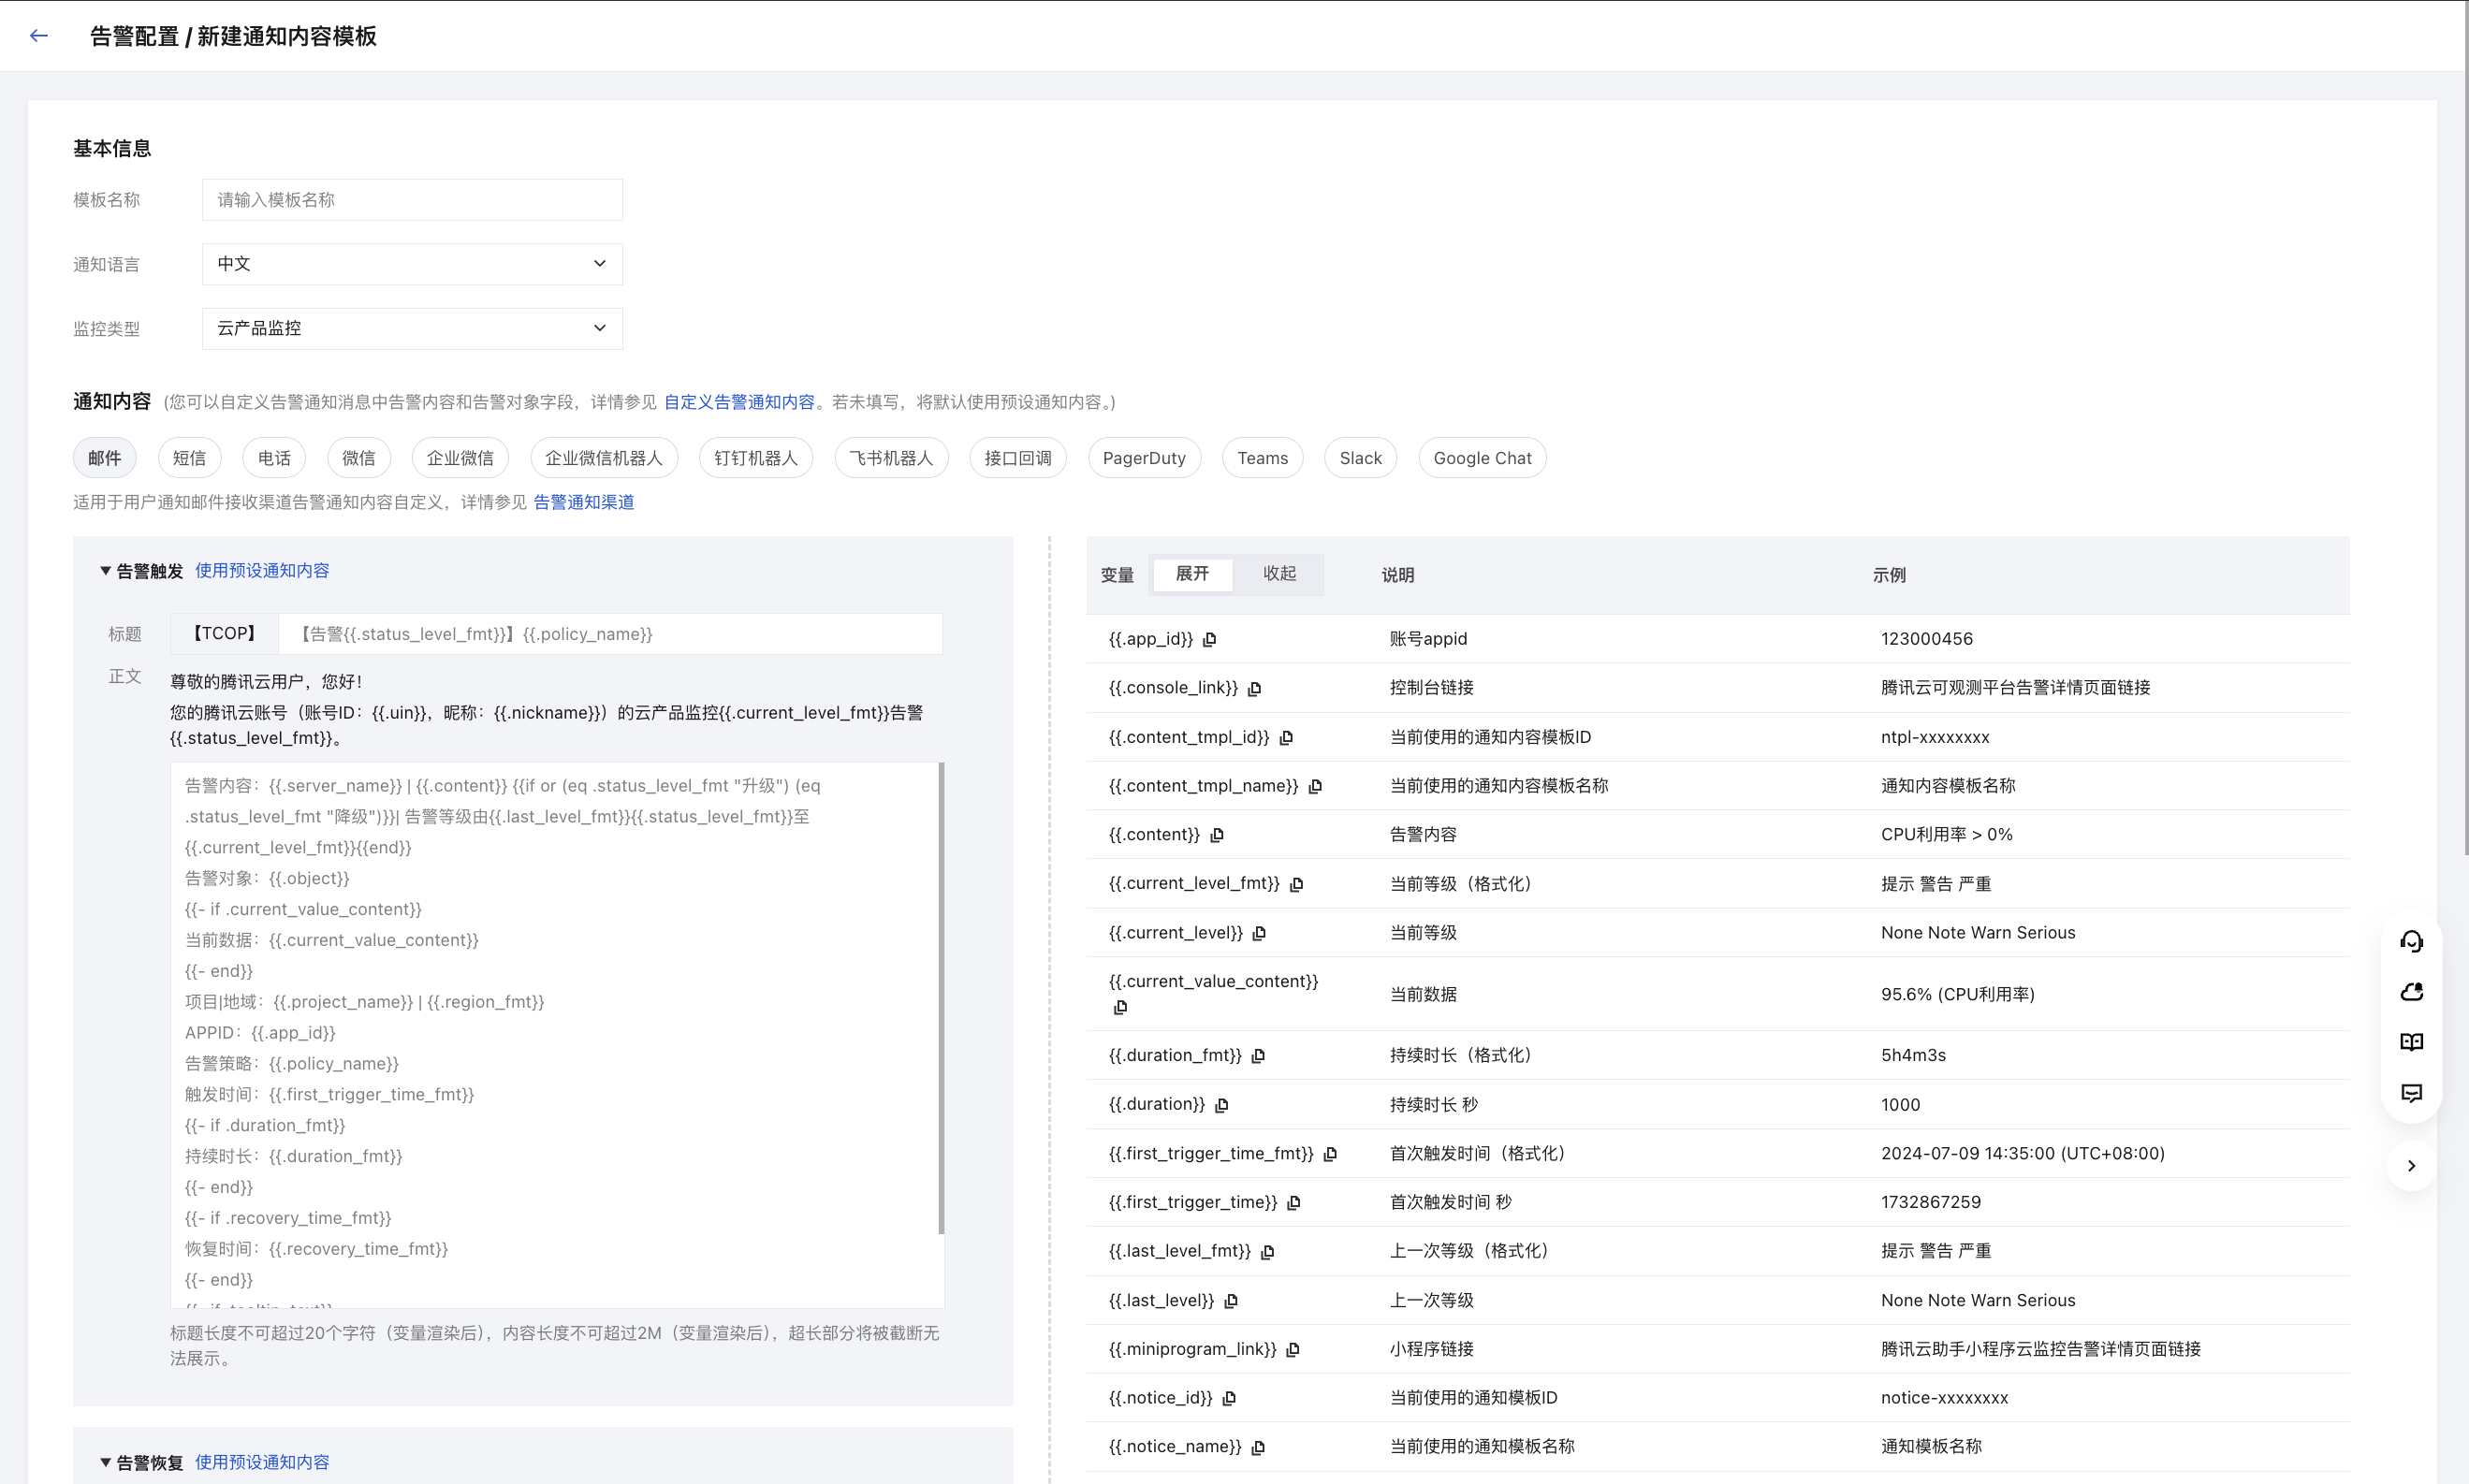This screenshot has width=2469, height=1484.
Task: Select the Teams channel tab
Action: click(1263, 458)
